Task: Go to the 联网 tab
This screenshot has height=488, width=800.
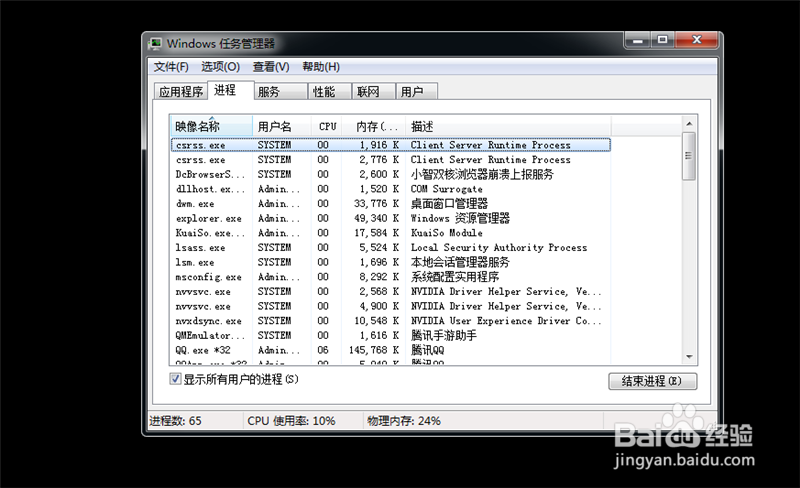Action: point(373,91)
